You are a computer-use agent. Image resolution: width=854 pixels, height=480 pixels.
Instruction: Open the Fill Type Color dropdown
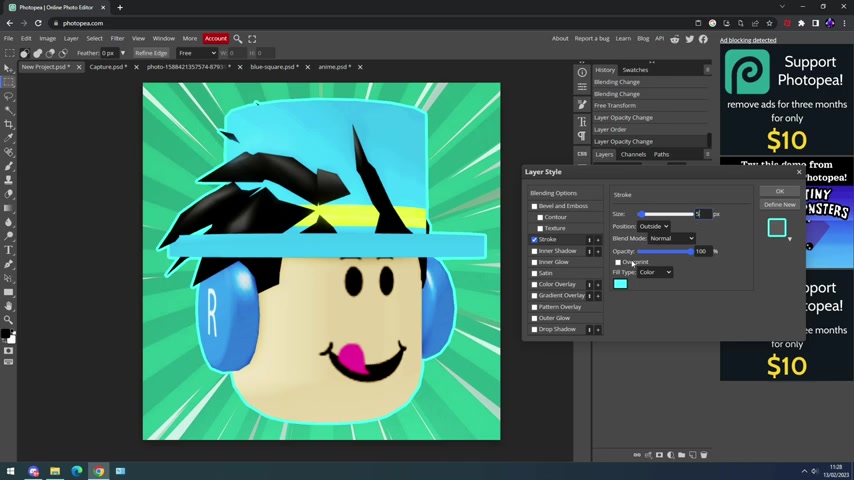click(655, 272)
